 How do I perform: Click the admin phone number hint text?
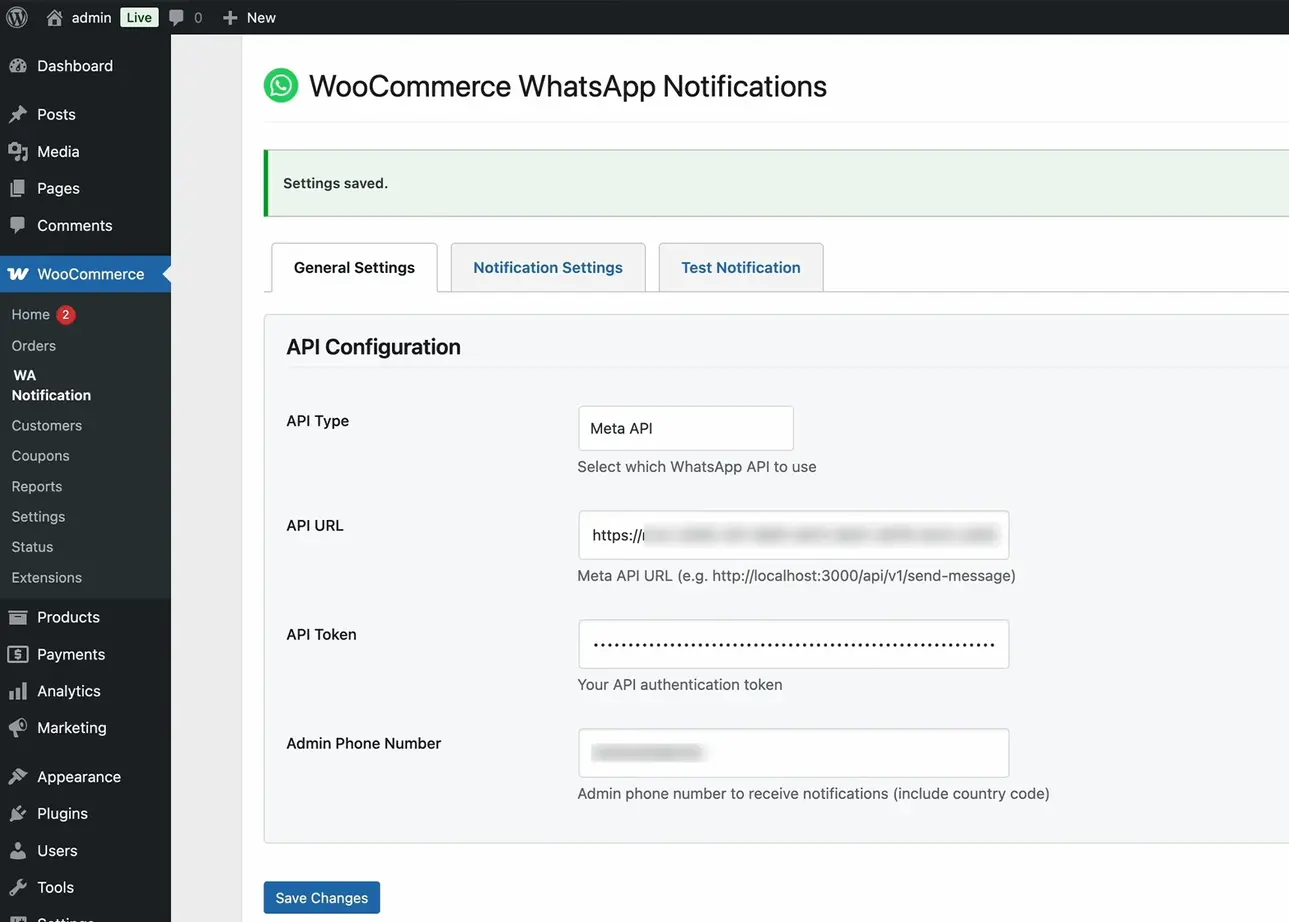(x=814, y=794)
